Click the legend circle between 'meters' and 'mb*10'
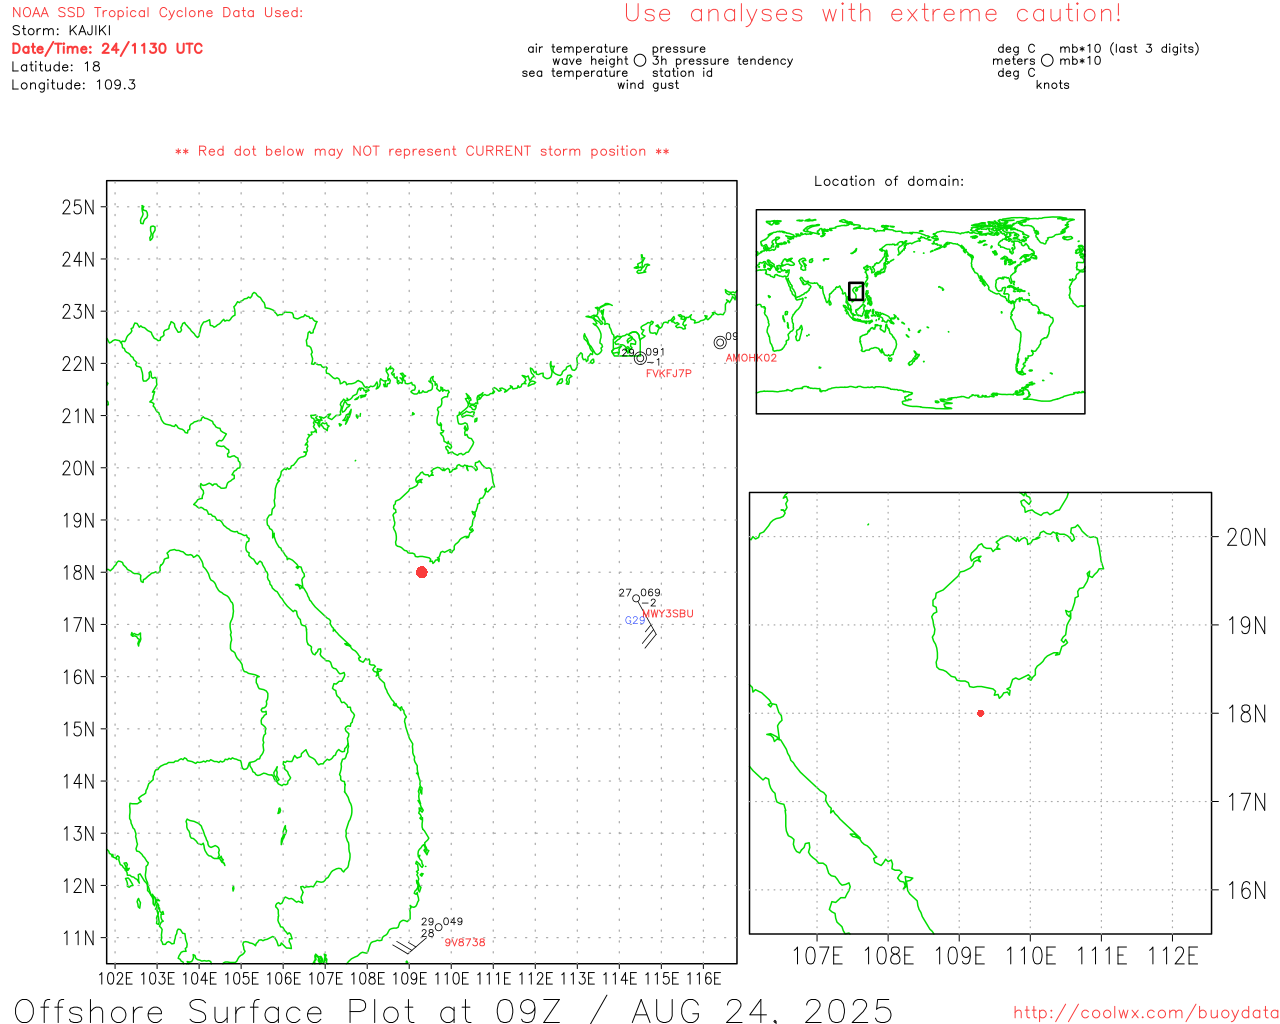Viewport: 1280px width, 1024px height. click(1047, 60)
